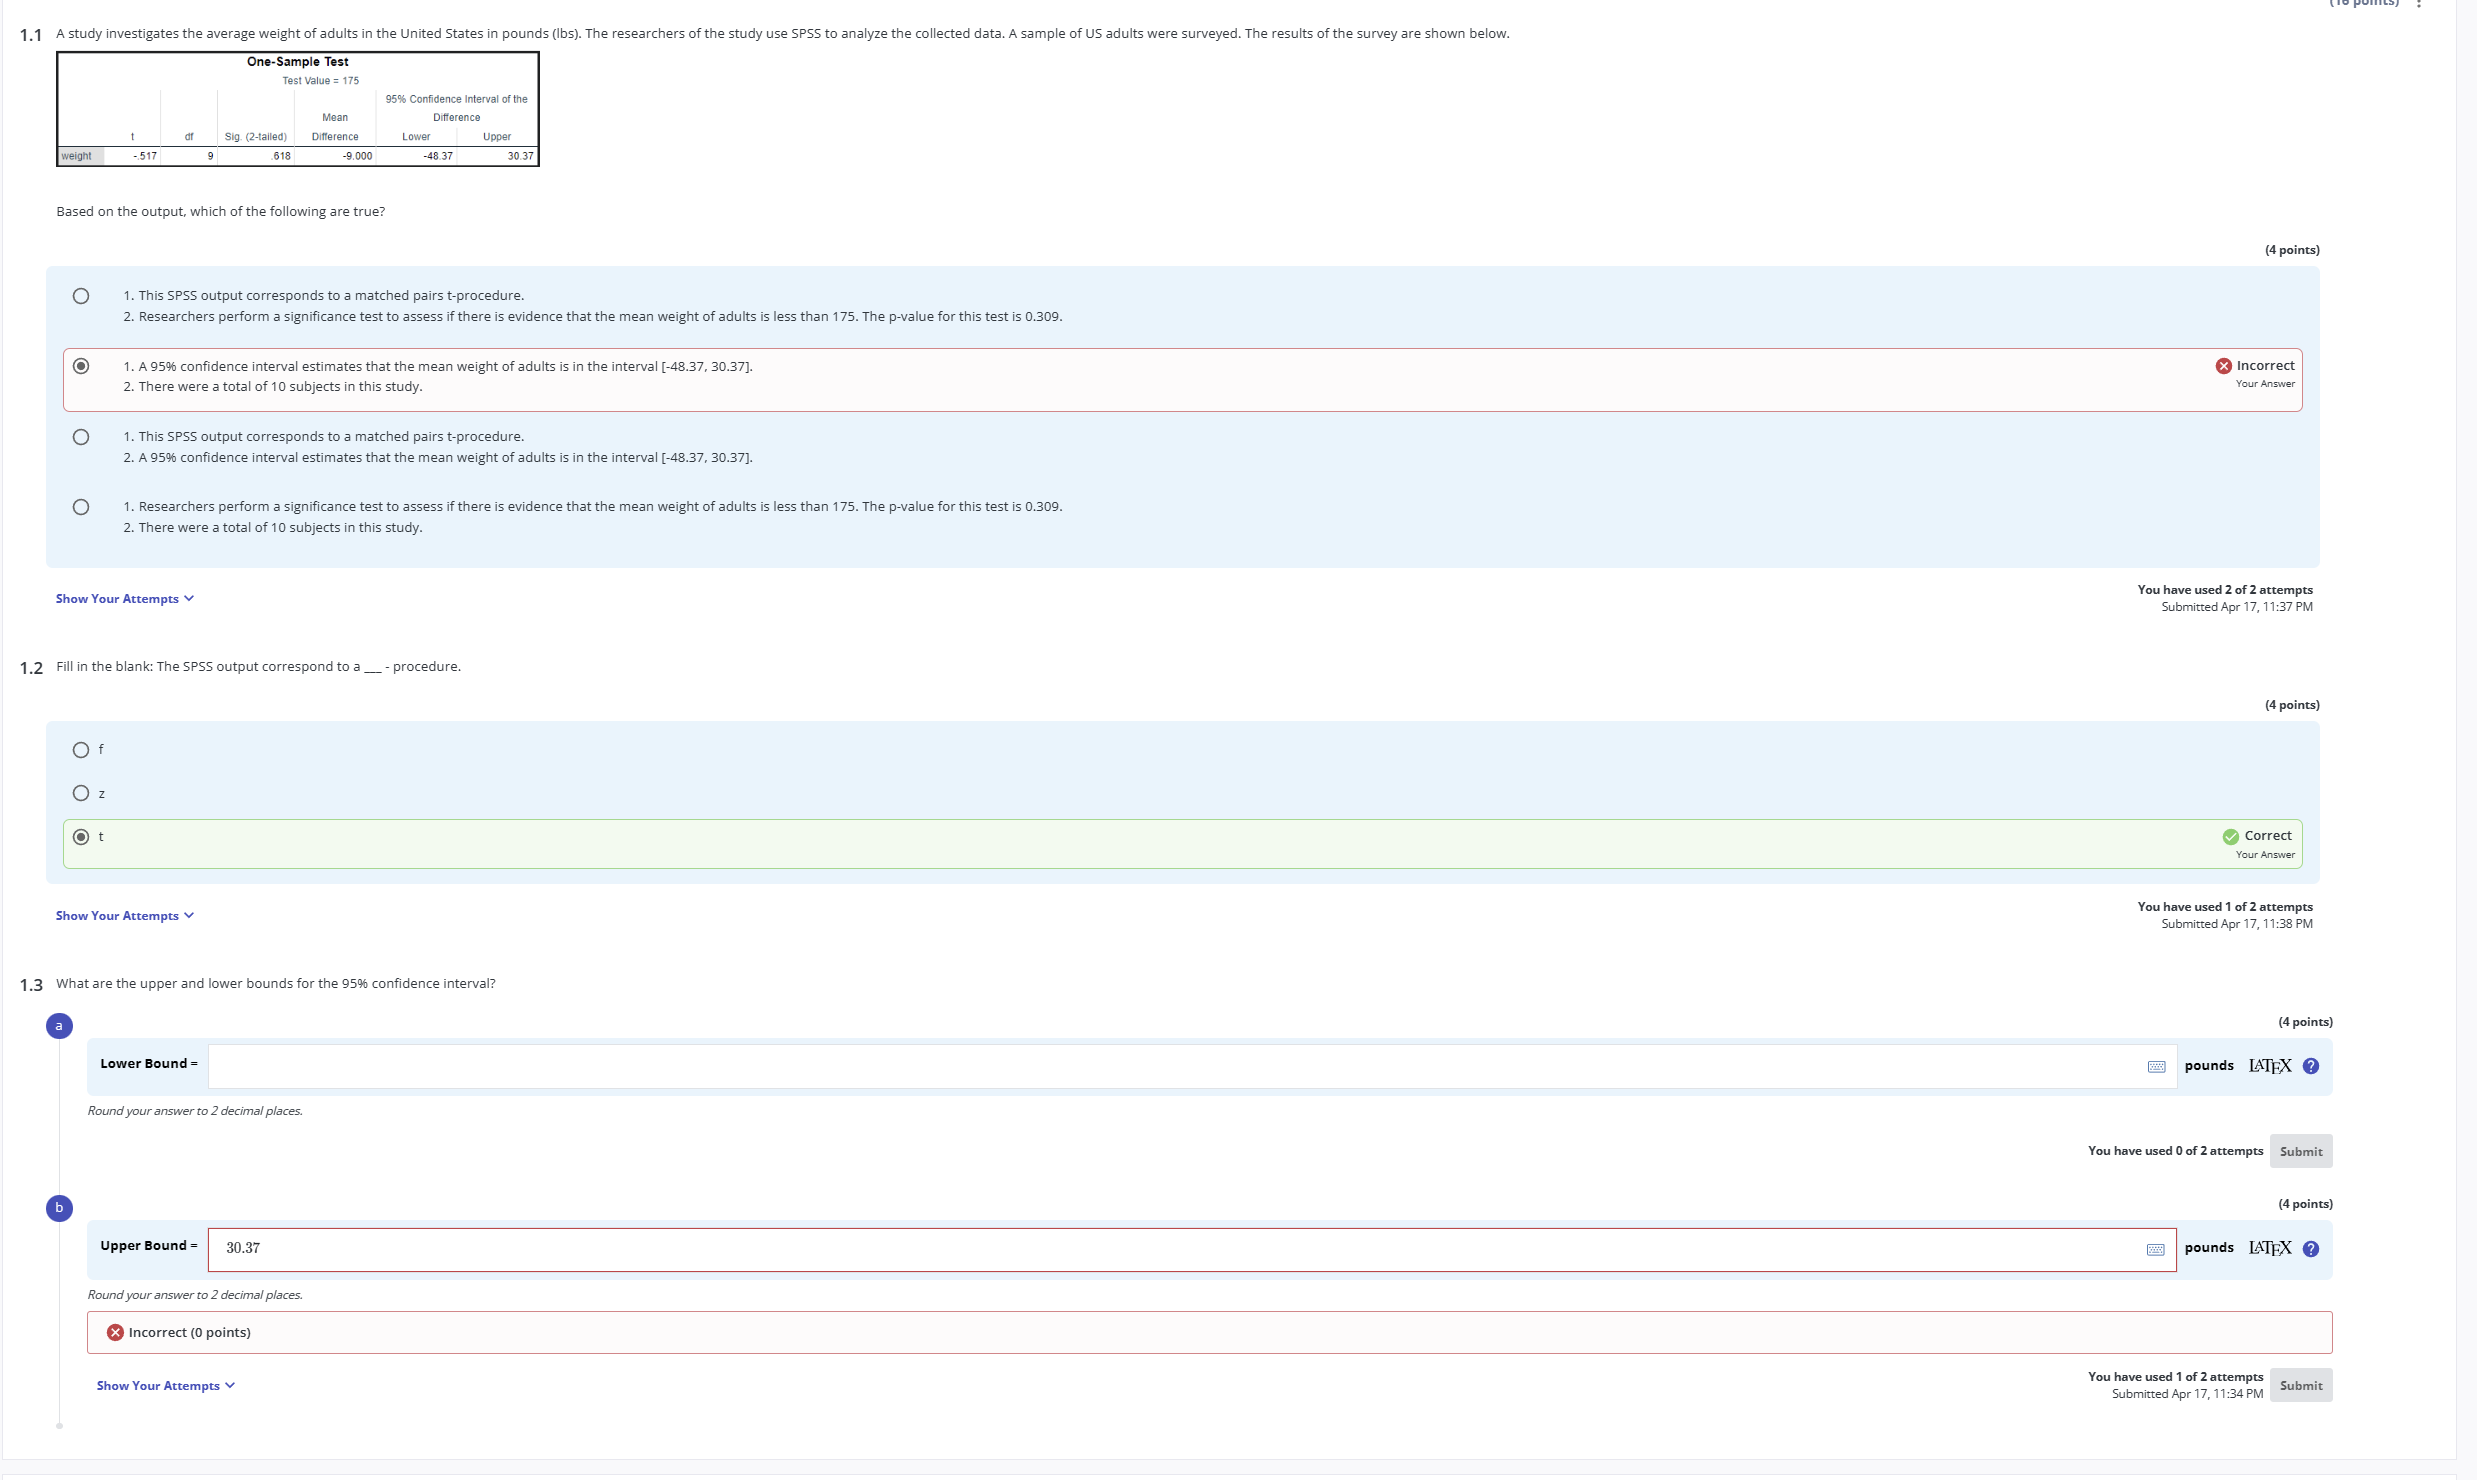Click 'Based on the output' question prompt

[x=220, y=212]
